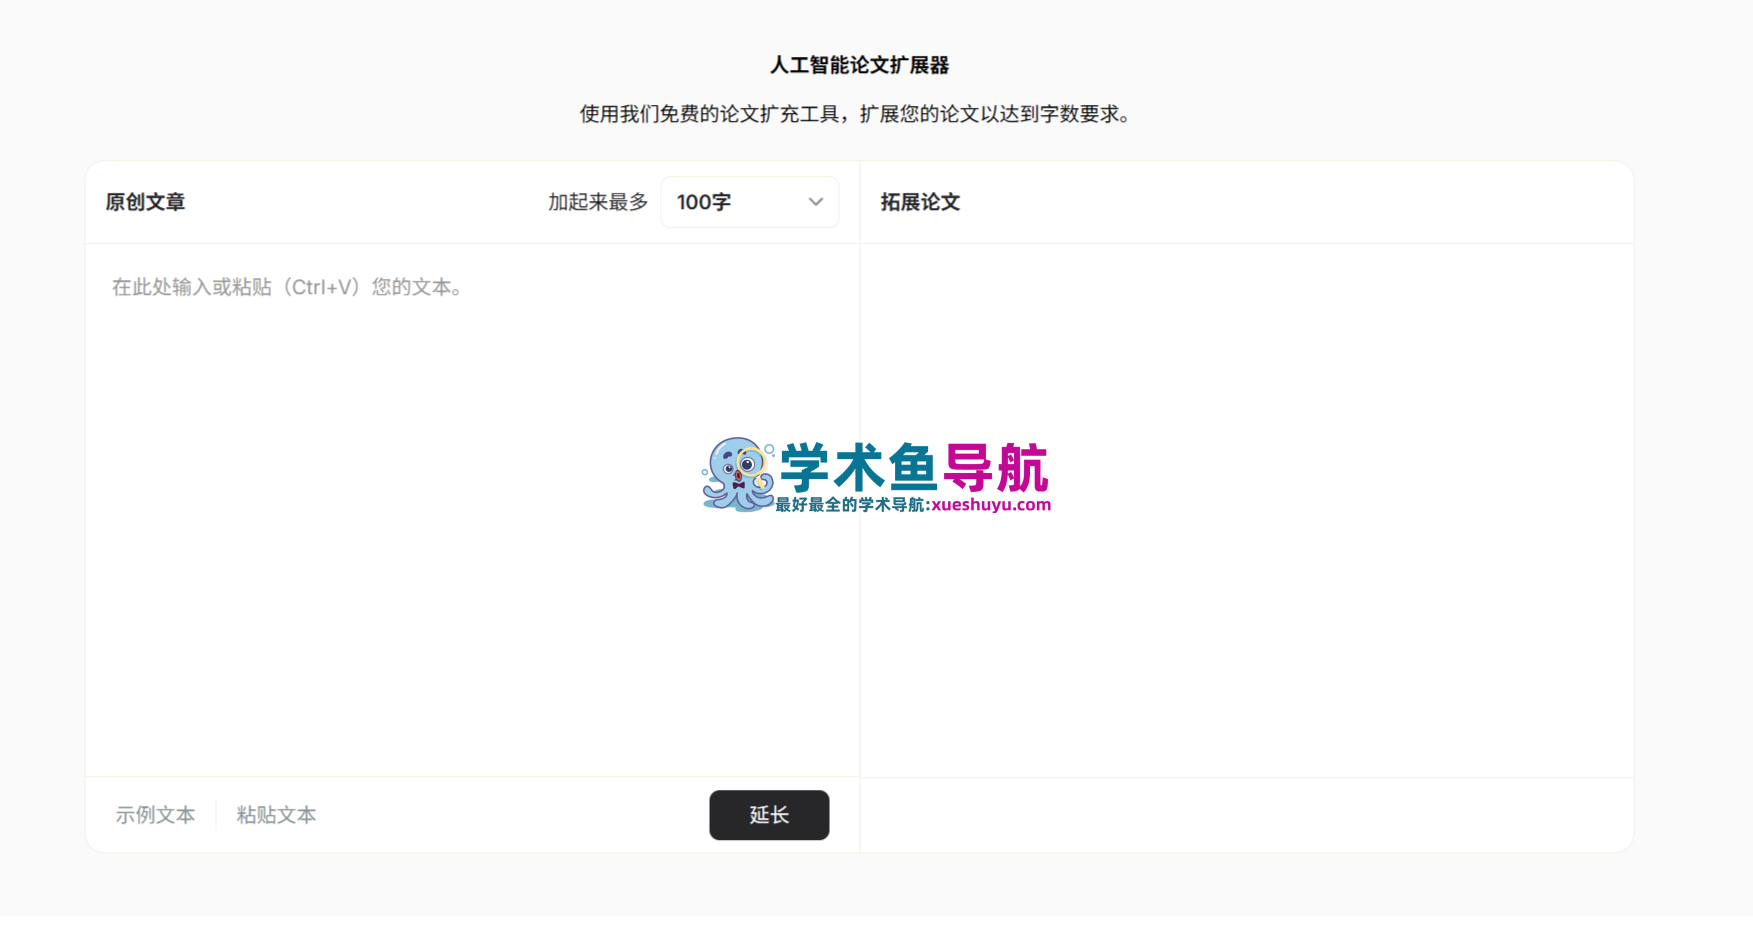Click the 拓展论文 panel title
The image size is (1753, 951).
pos(920,202)
